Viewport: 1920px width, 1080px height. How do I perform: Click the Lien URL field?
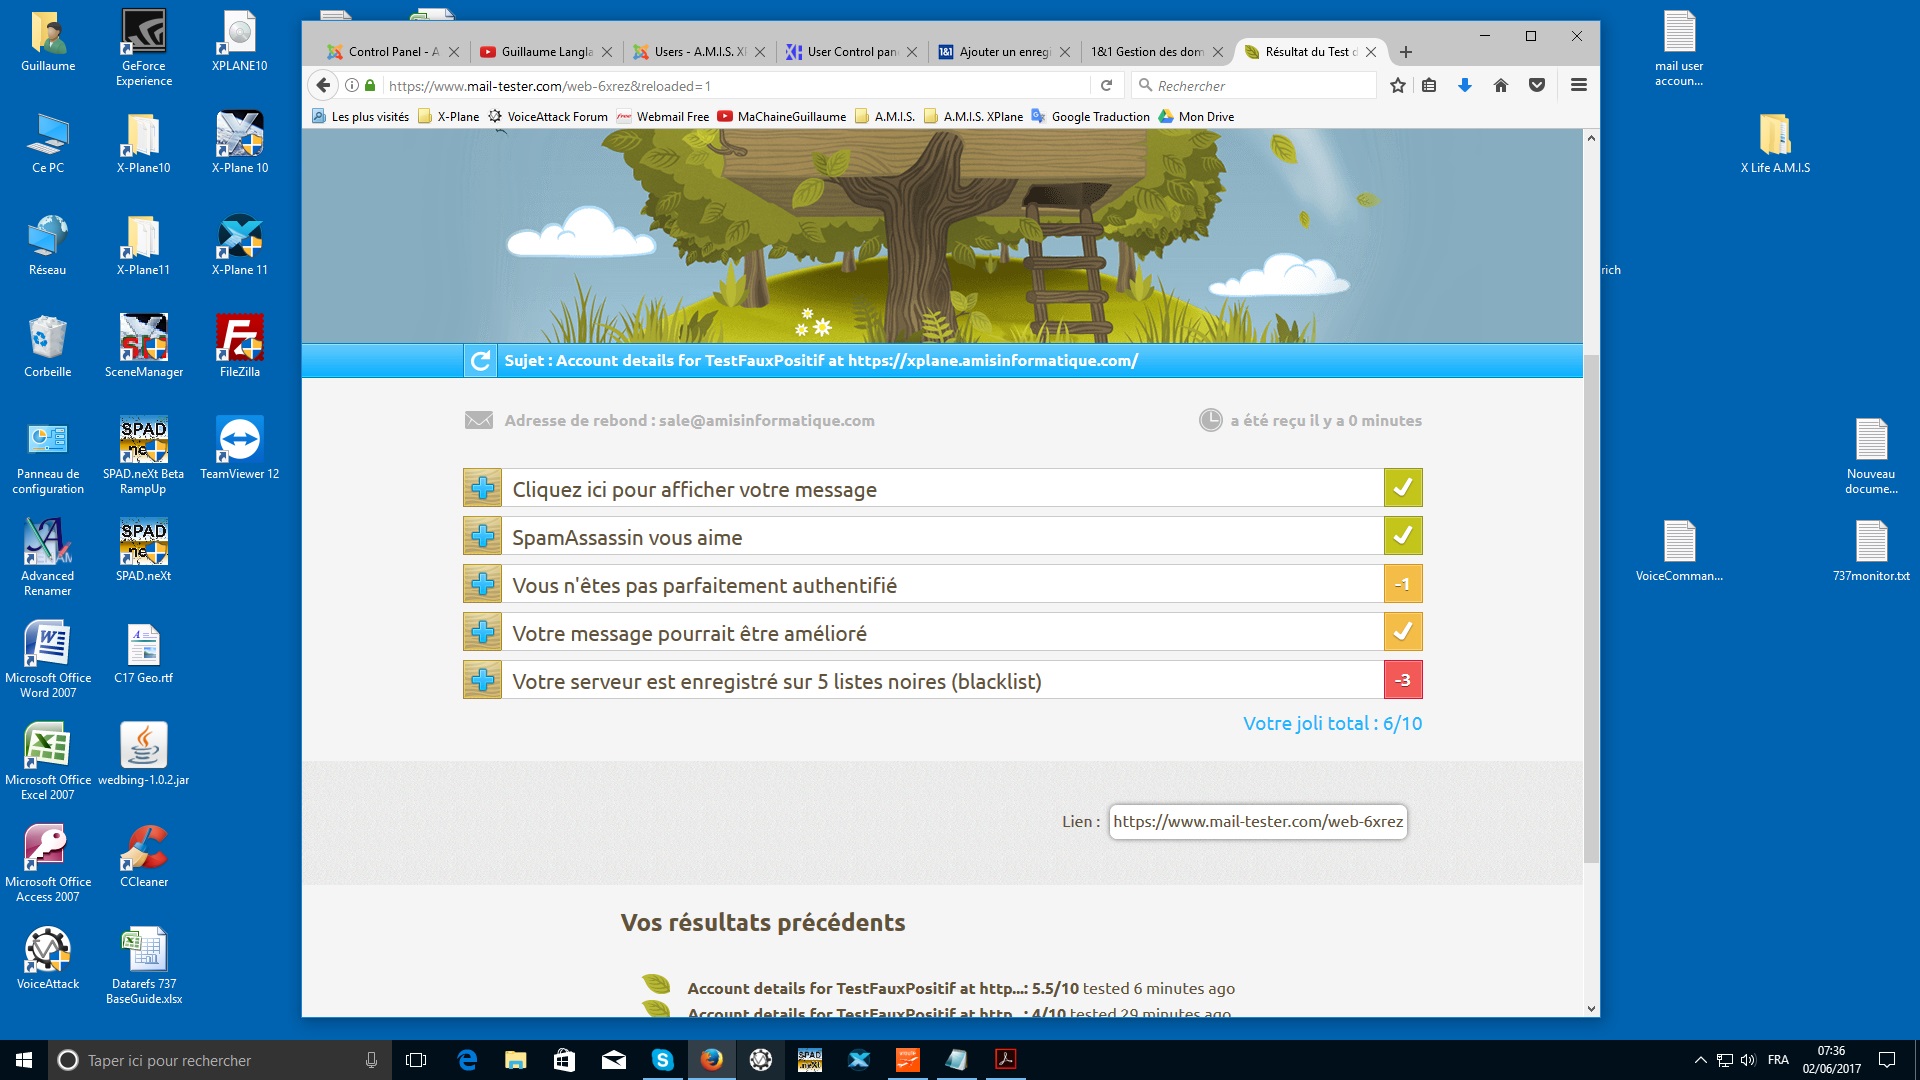click(x=1257, y=822)
